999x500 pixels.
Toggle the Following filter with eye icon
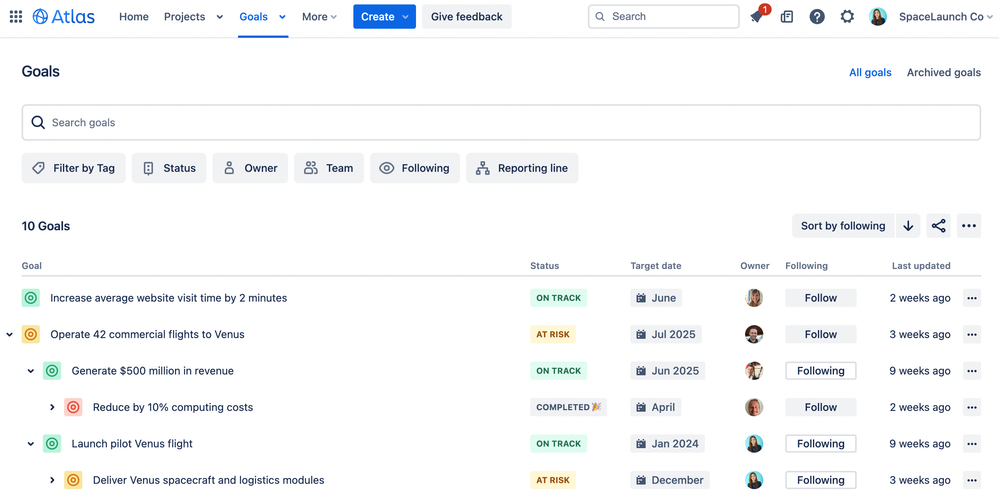pyautogui.click(x=415, y=168)
